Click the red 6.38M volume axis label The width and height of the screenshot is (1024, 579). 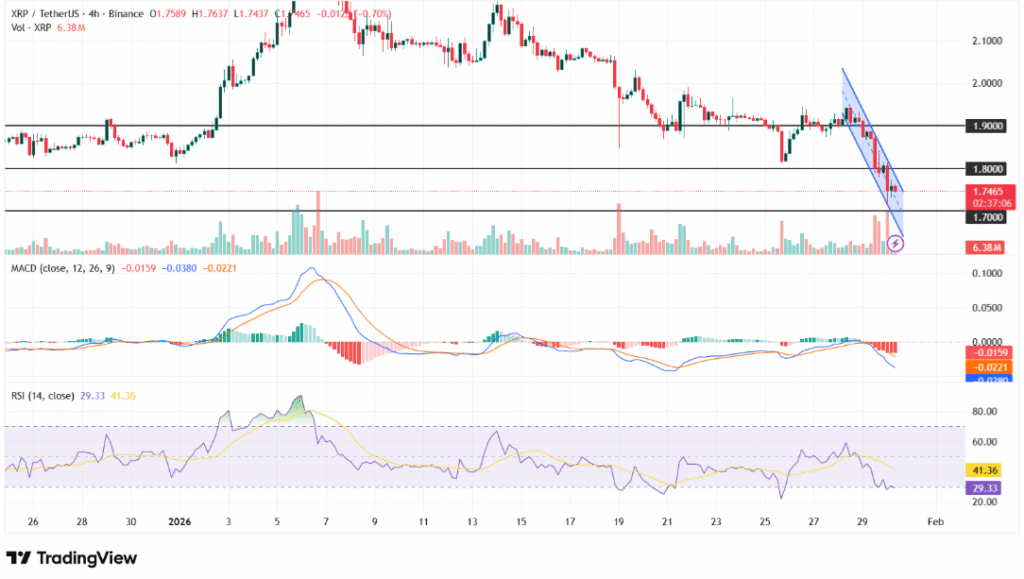click(987, 247)
